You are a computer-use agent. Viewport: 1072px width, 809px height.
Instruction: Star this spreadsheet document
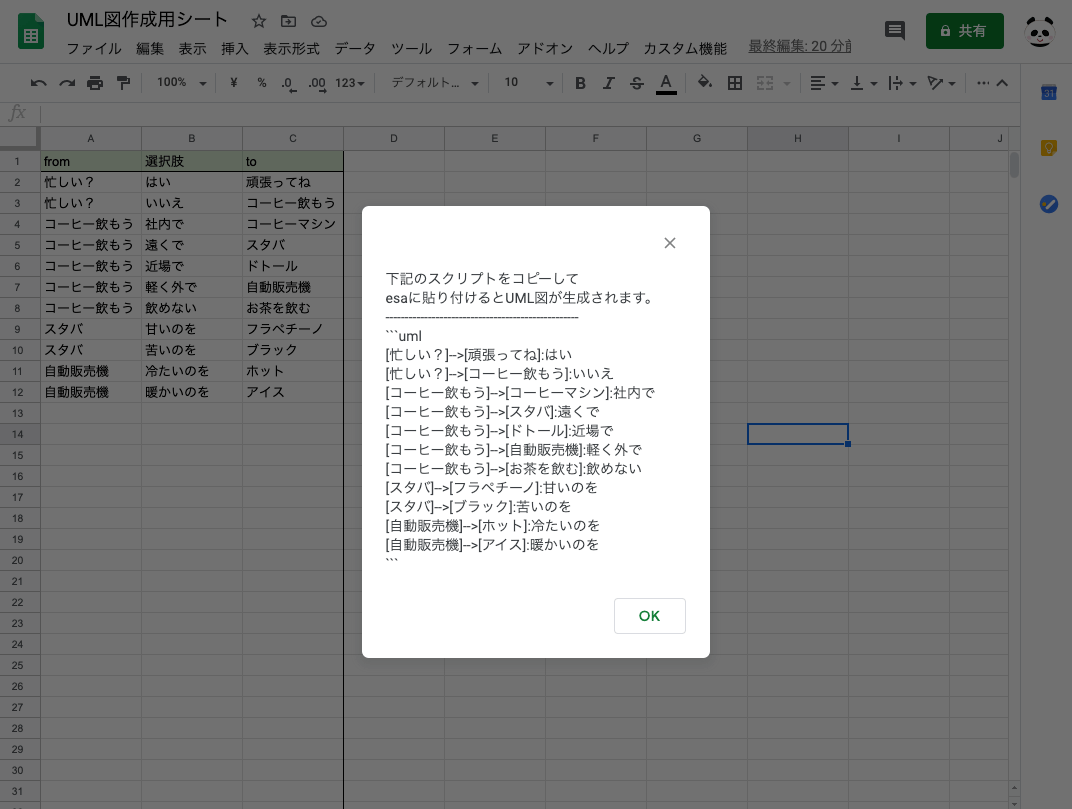pyautogui.click(x=259, y=21)
